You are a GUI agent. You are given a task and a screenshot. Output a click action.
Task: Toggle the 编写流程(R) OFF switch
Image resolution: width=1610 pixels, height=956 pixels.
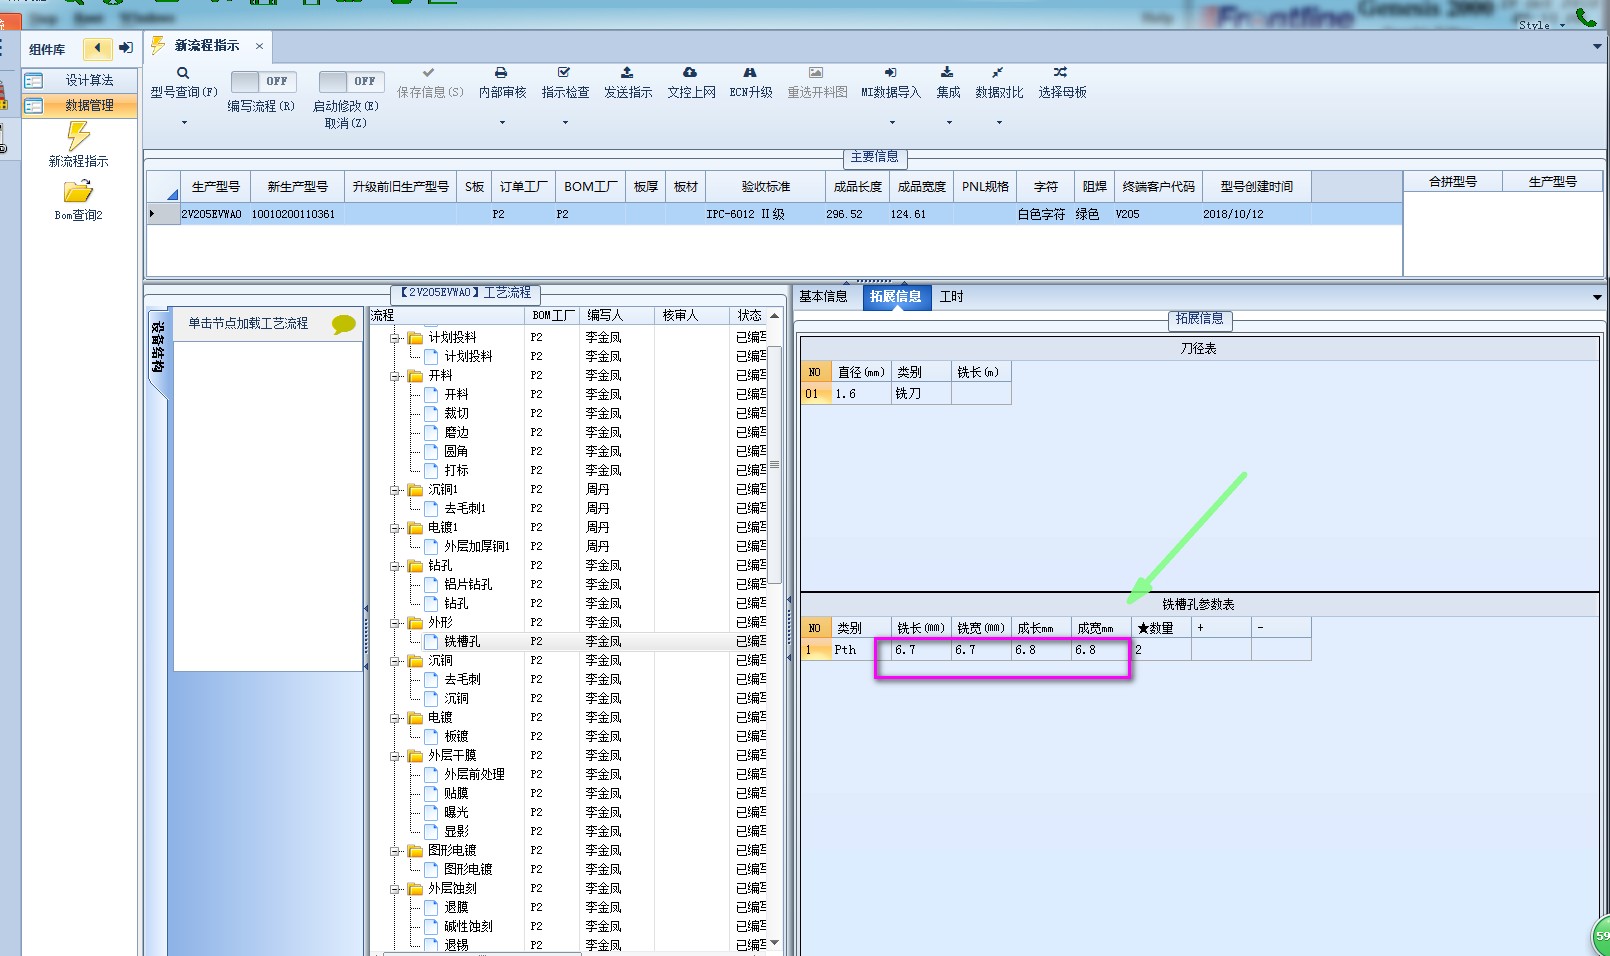coord(265,81)
